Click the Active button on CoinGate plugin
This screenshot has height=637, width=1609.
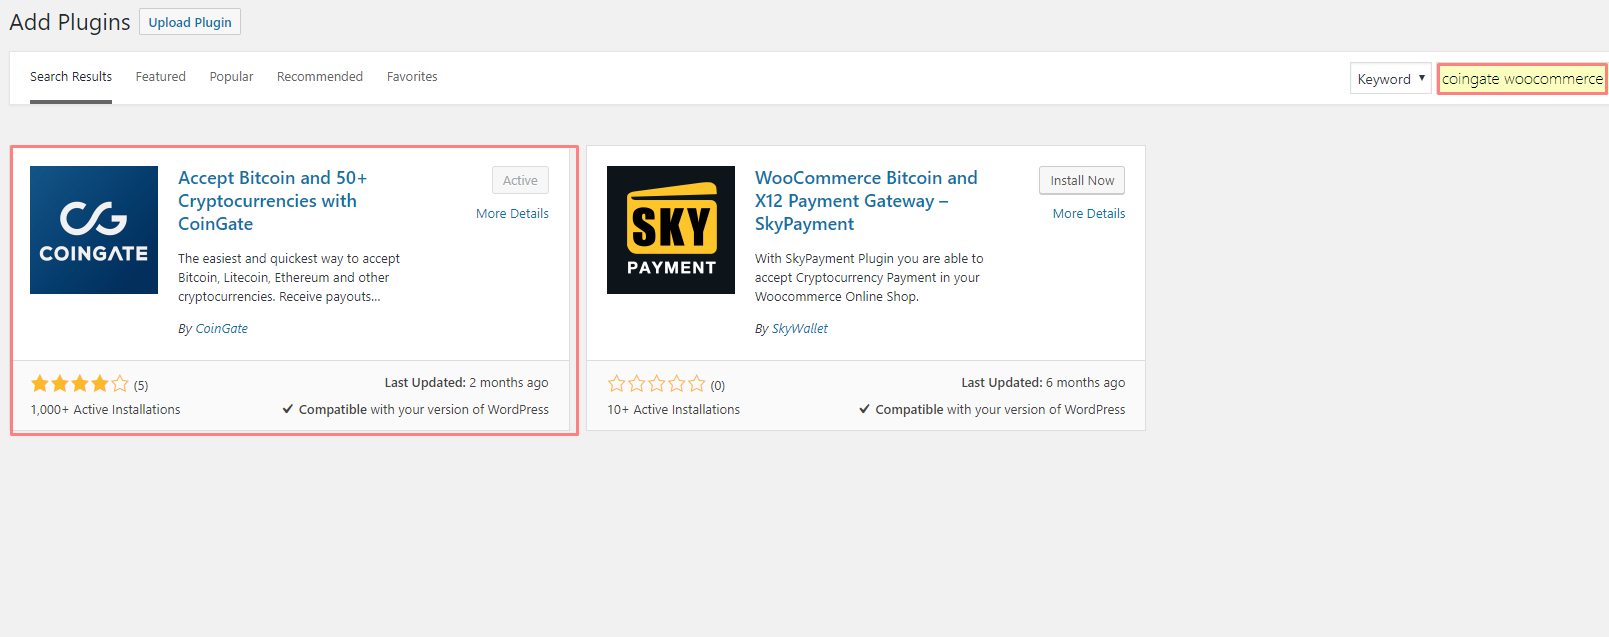point(520,180)
